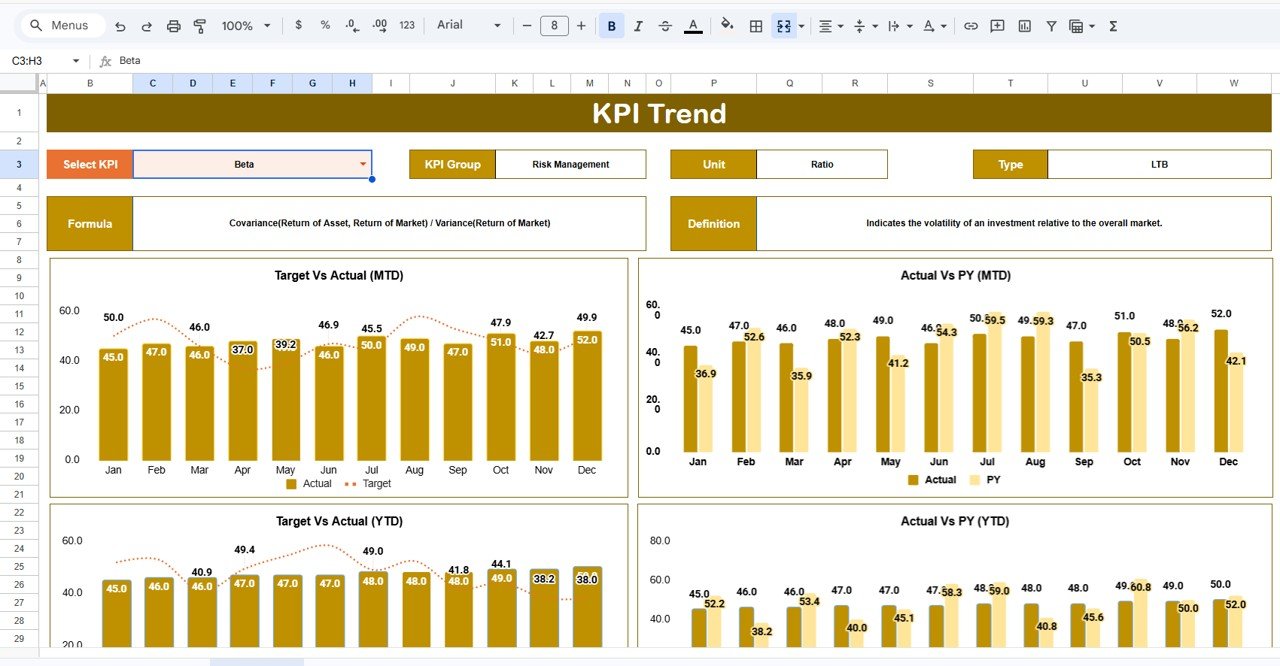The image size is (1280, 666).
Task: Open the functions menu via the sigma icon
Action: (1112, 25)
